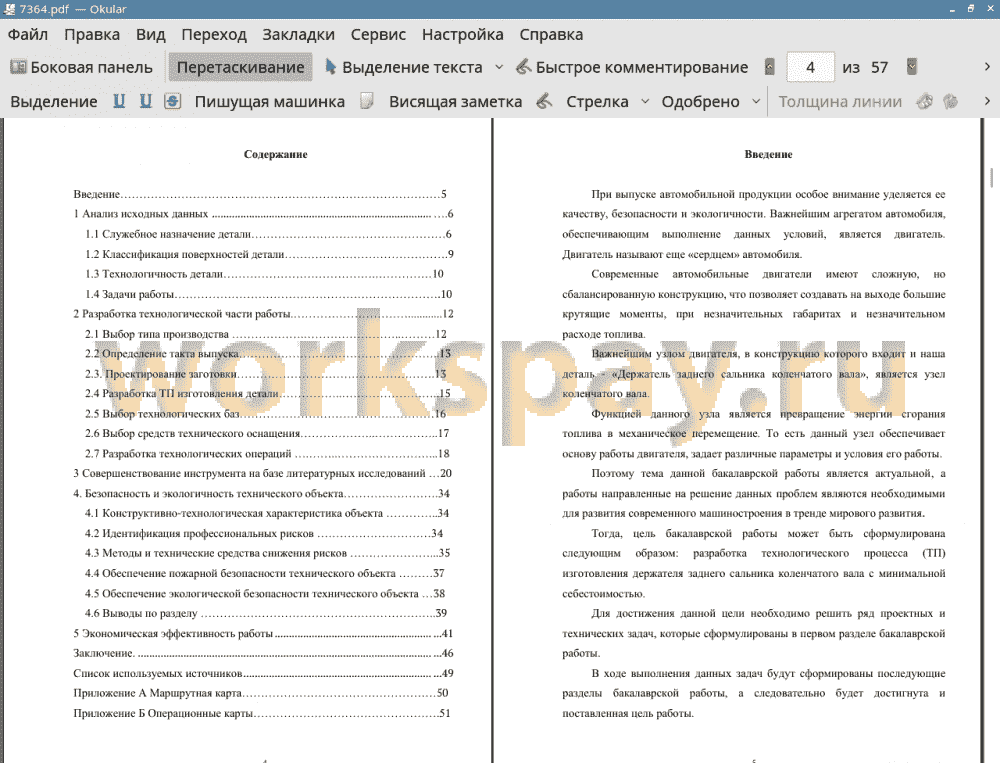Viewport: 1000px width, 763px height.
Task: Click the total page count 57
Action: pyautogui.click(x=879, y=68)
